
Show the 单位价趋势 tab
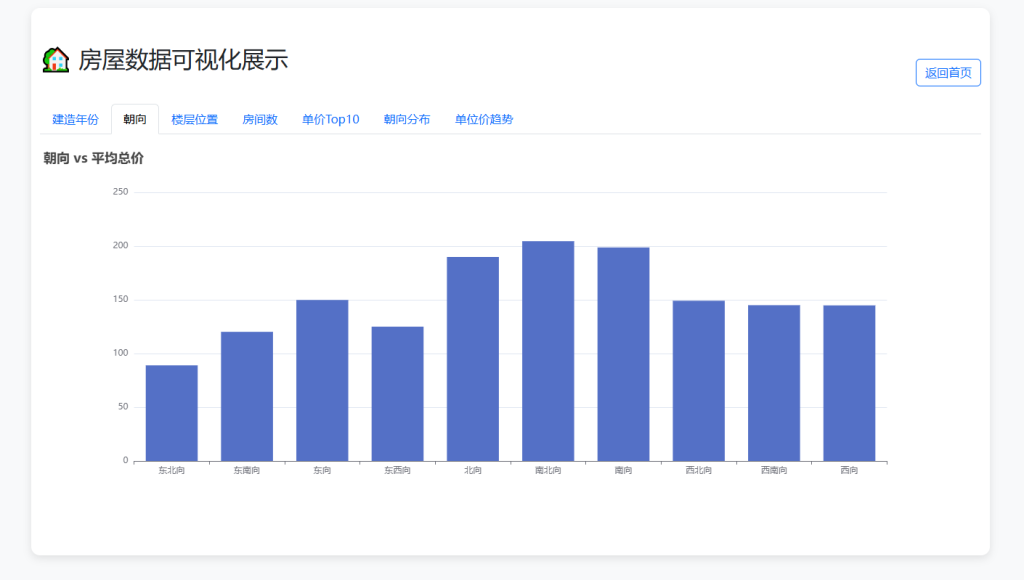[484, 120]
